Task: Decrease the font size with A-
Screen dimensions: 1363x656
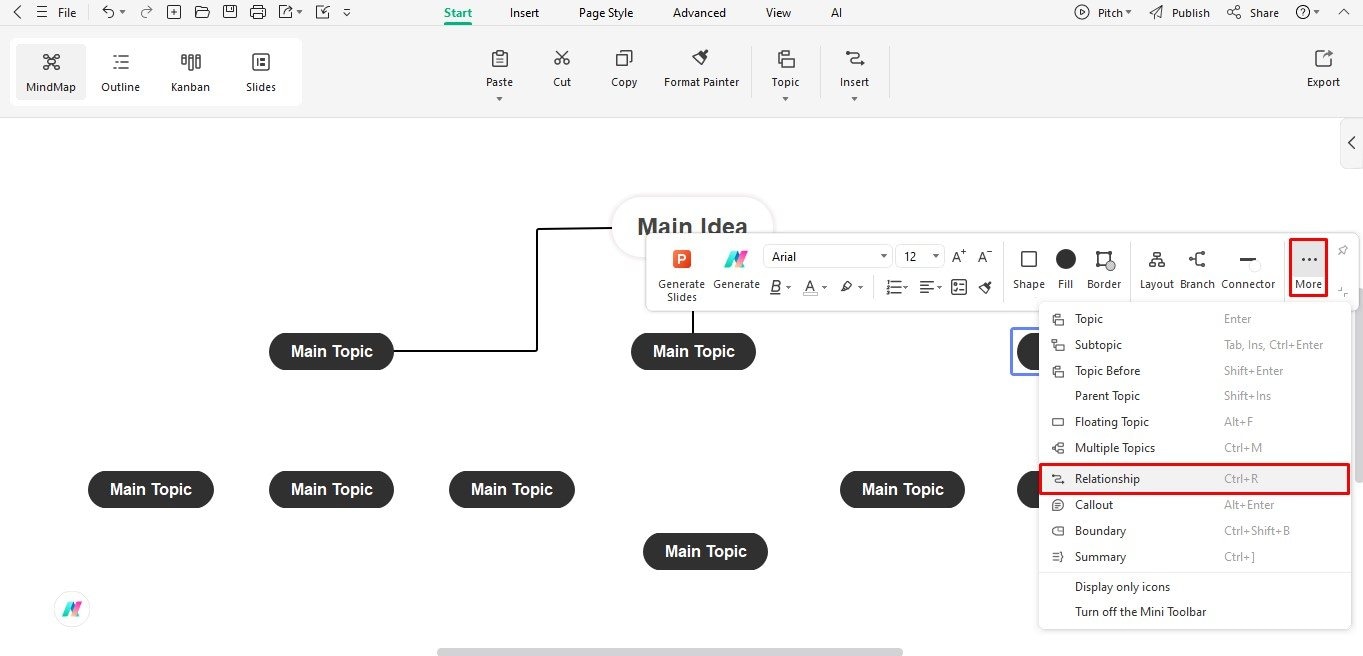Action: [x=985, y=257]
